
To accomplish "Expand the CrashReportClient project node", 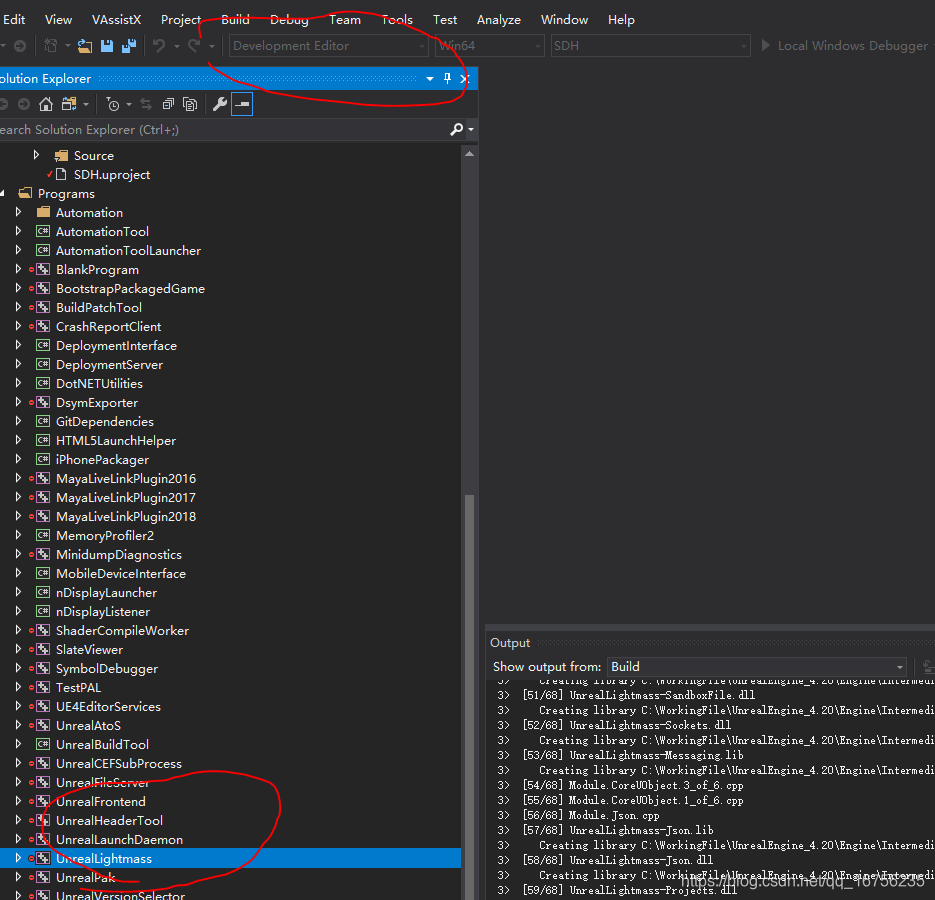I will (18, 326).
